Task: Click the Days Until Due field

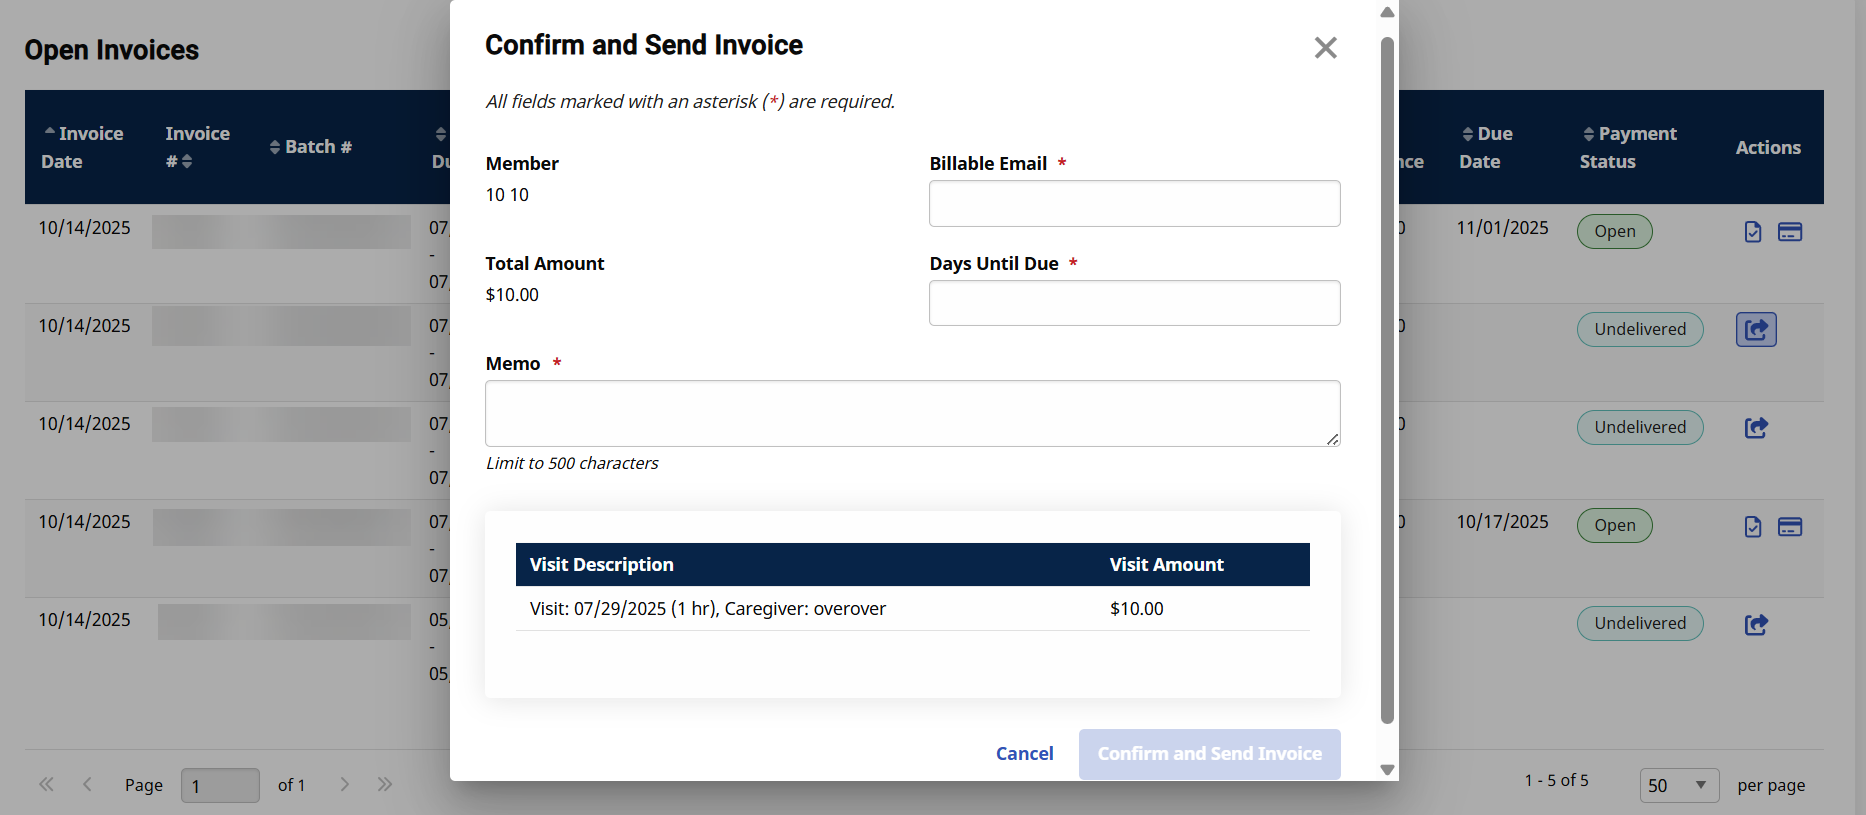Action: pyautogui.click(x=1134, y=303)
